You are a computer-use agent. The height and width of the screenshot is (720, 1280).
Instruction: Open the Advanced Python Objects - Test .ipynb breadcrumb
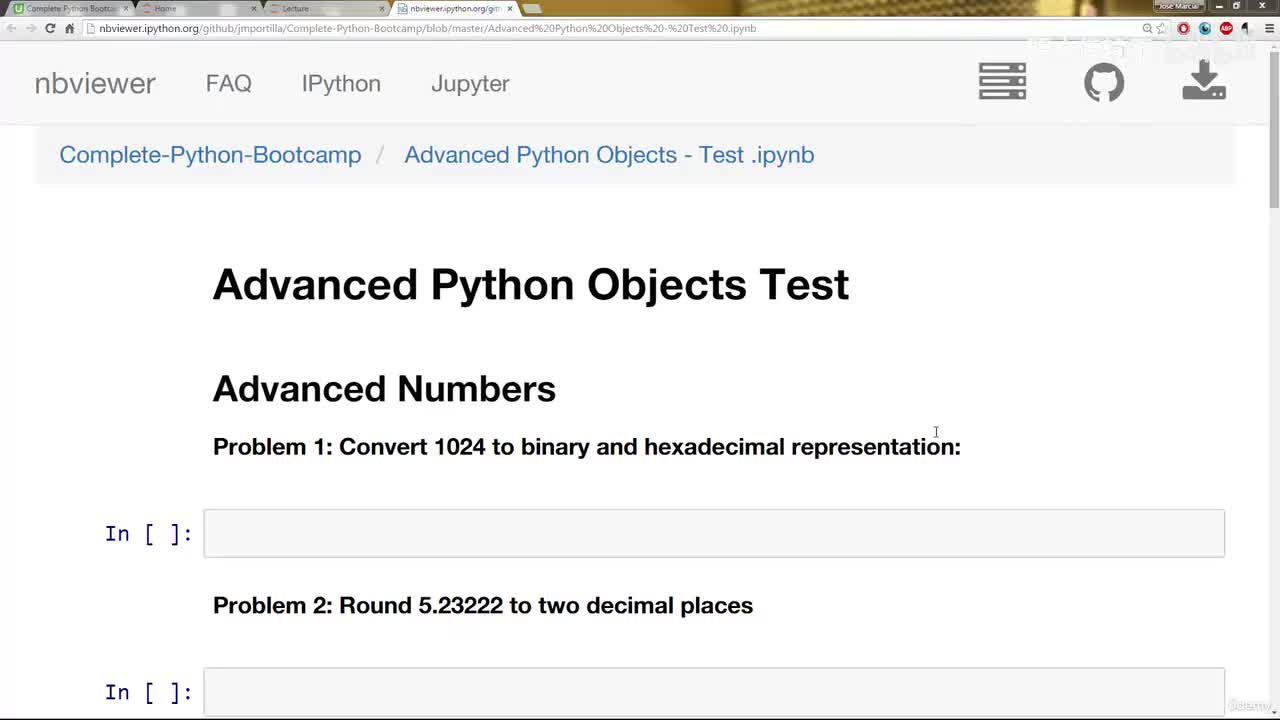[x=609, y=155]
